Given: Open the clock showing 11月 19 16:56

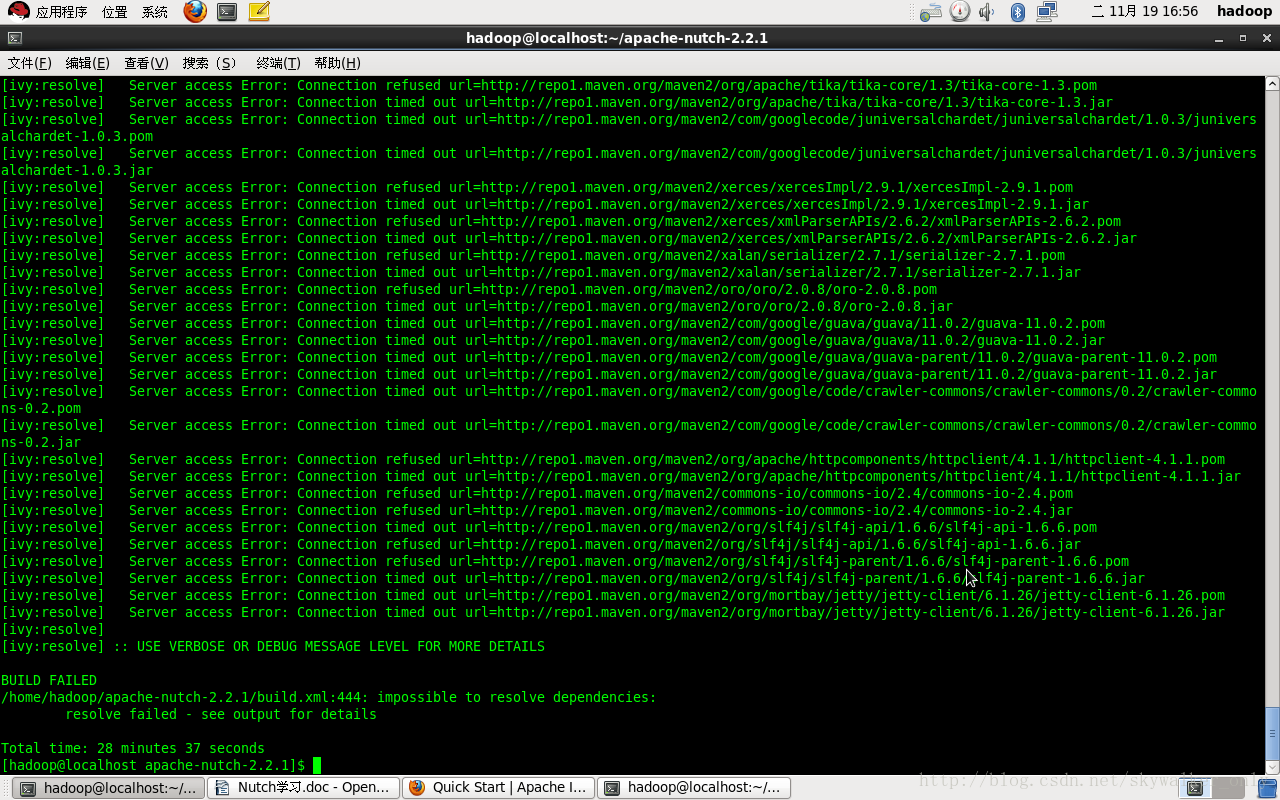Looking at the screenshot, I should point(1144,12).
